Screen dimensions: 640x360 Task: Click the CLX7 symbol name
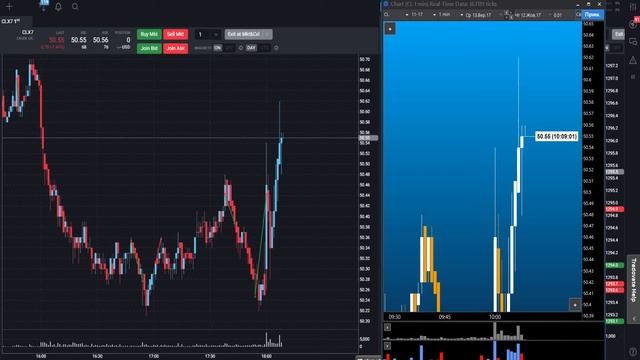pyautogui.click(x=28, y=32)
